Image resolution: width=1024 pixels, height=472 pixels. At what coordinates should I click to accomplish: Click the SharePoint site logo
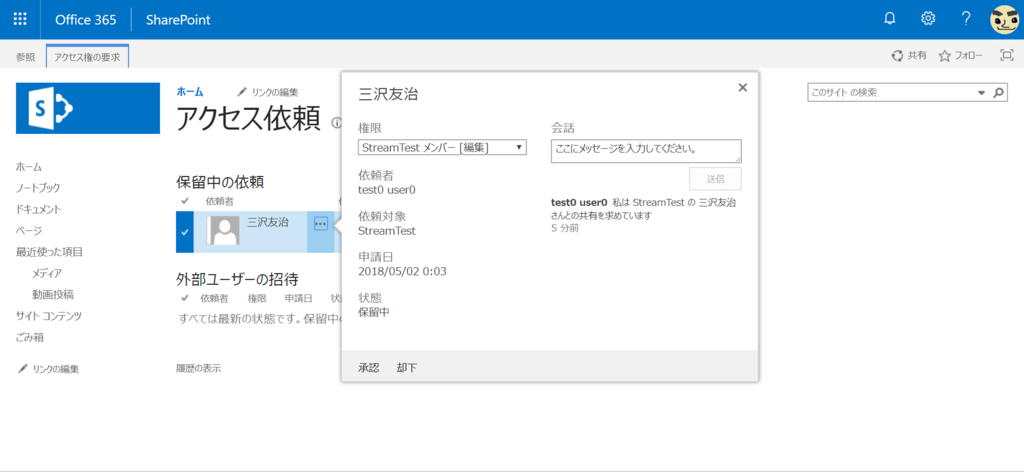(88, 108)
